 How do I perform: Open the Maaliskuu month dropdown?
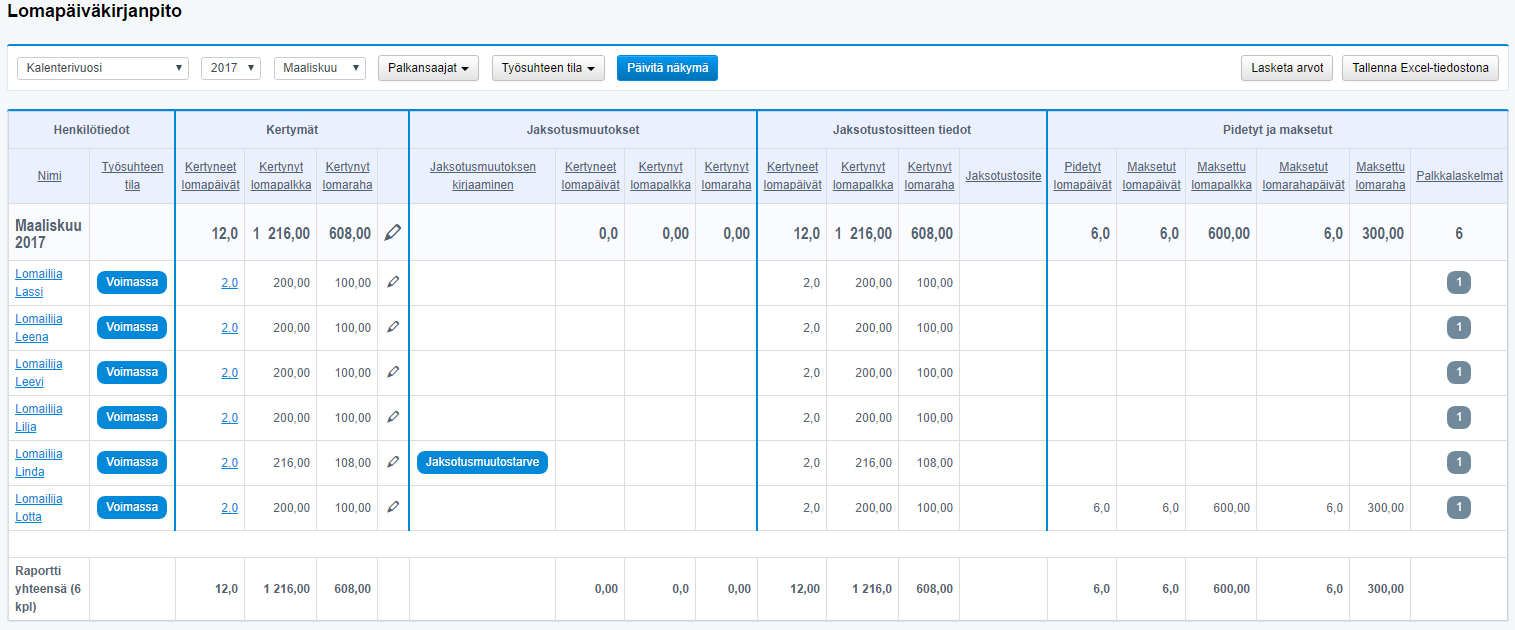pos(319,68)
